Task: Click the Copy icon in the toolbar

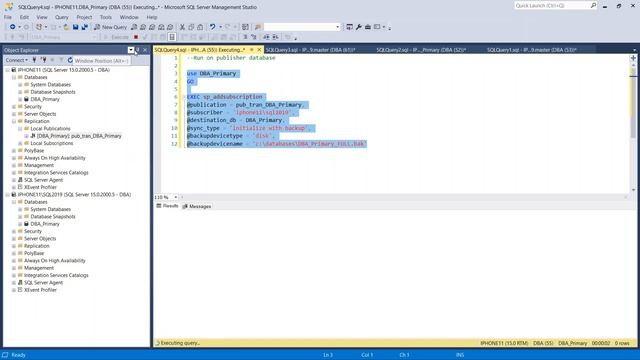Action: point(191,27)
